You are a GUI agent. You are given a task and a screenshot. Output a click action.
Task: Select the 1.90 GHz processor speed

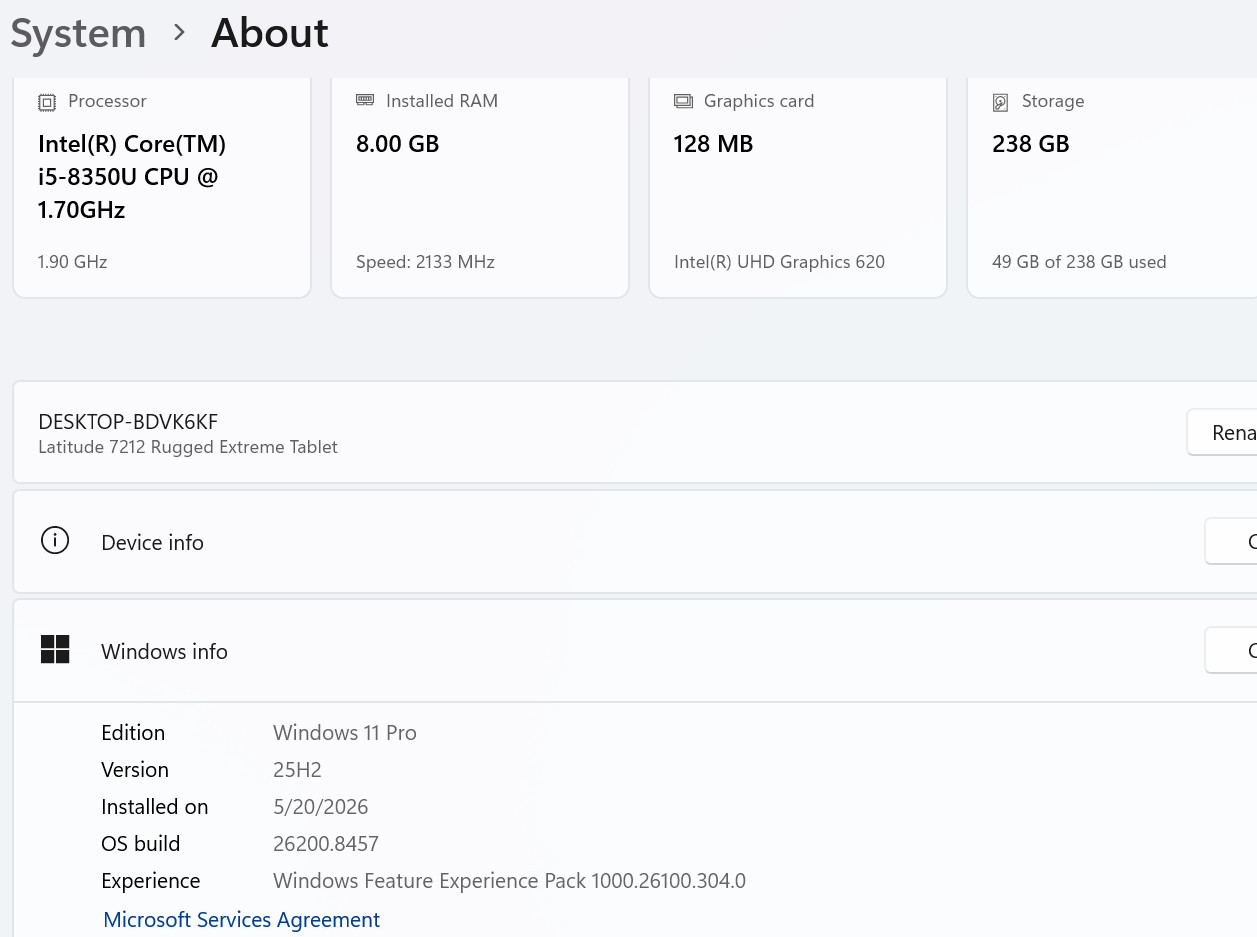point(72,262)
